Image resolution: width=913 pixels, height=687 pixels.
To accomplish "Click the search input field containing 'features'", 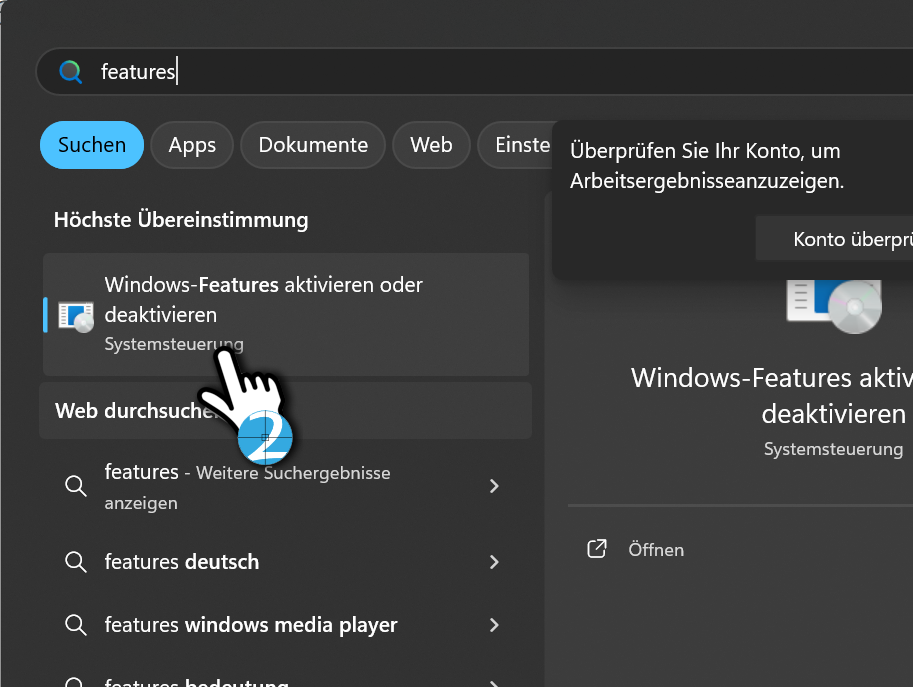I will (475, 72).
